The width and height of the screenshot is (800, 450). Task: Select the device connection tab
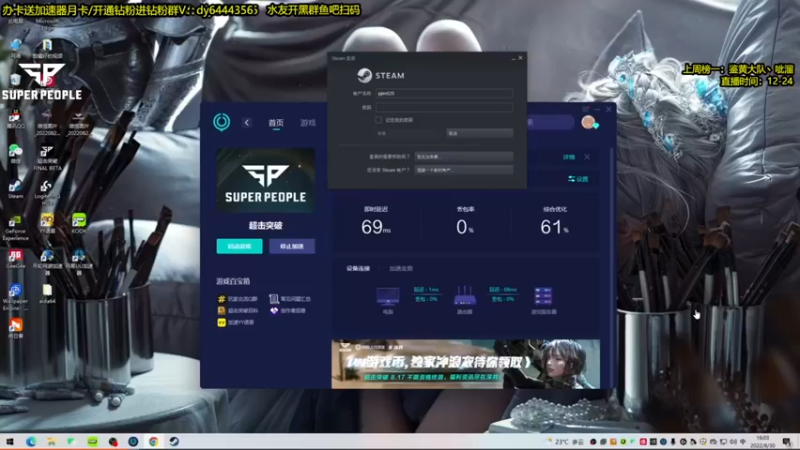coord(358,268)
